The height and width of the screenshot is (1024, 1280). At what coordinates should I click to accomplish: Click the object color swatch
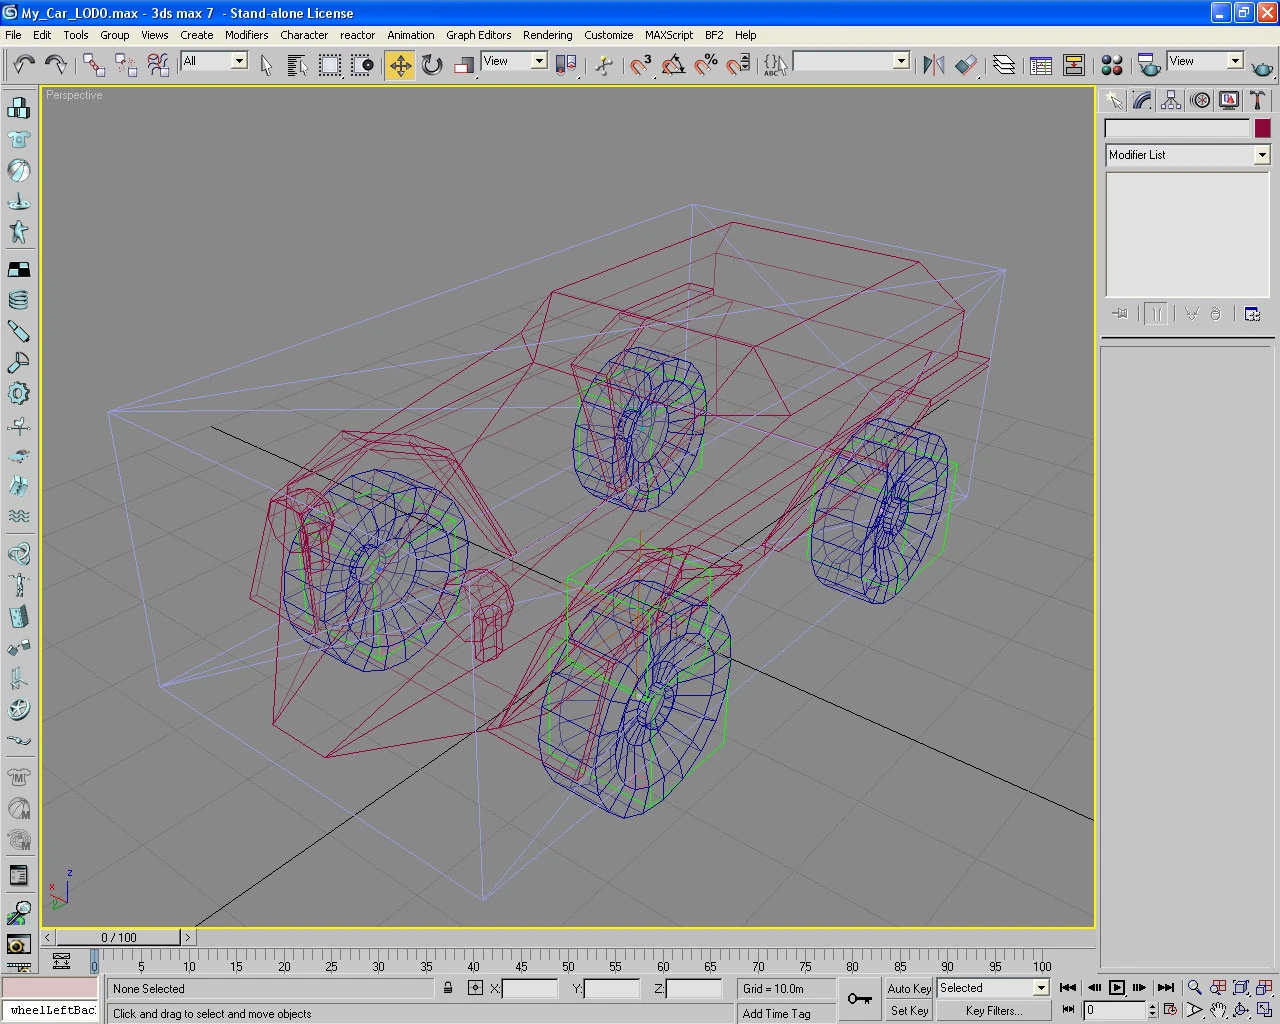tap(1262, 128)
